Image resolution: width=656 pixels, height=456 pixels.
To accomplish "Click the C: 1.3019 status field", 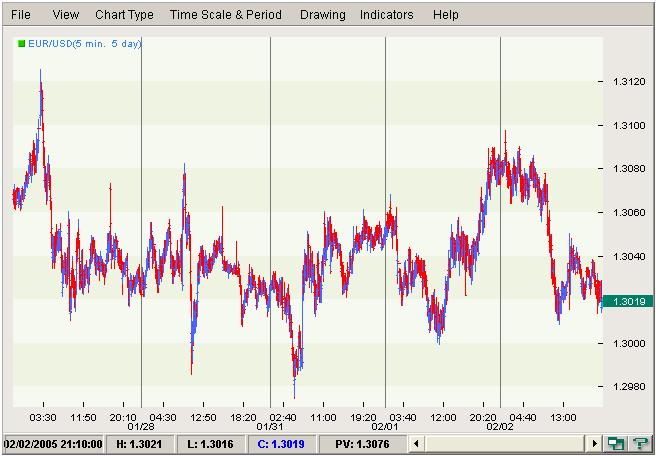I will tap(281, 444).
